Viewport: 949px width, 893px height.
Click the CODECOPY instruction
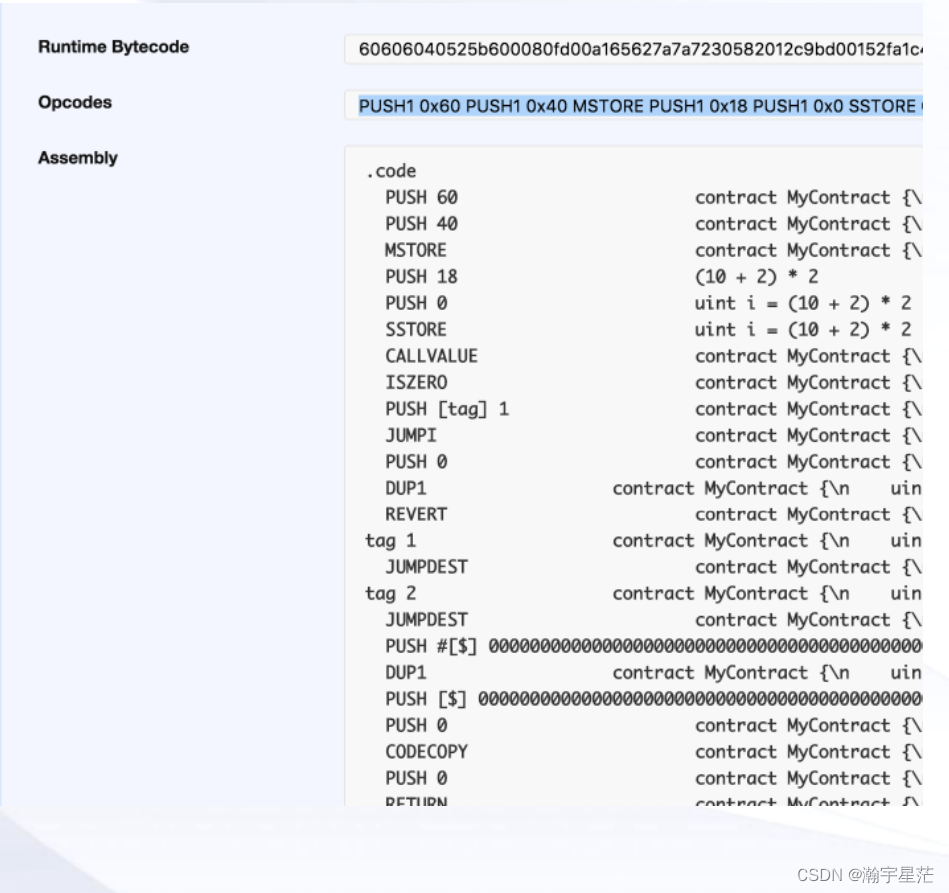click(x=427, y=752)
